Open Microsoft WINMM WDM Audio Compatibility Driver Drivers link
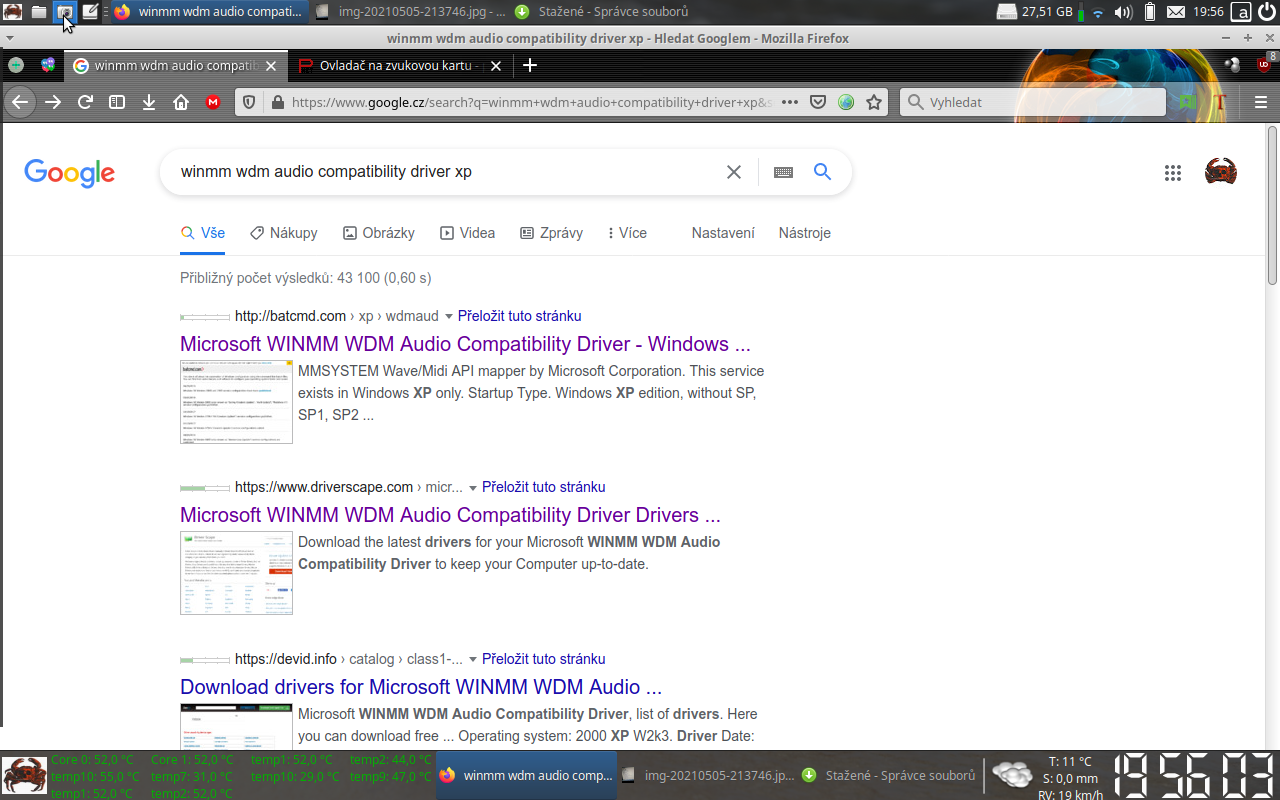The width and height of the screenshot is (1280, 800). [450, 515]
